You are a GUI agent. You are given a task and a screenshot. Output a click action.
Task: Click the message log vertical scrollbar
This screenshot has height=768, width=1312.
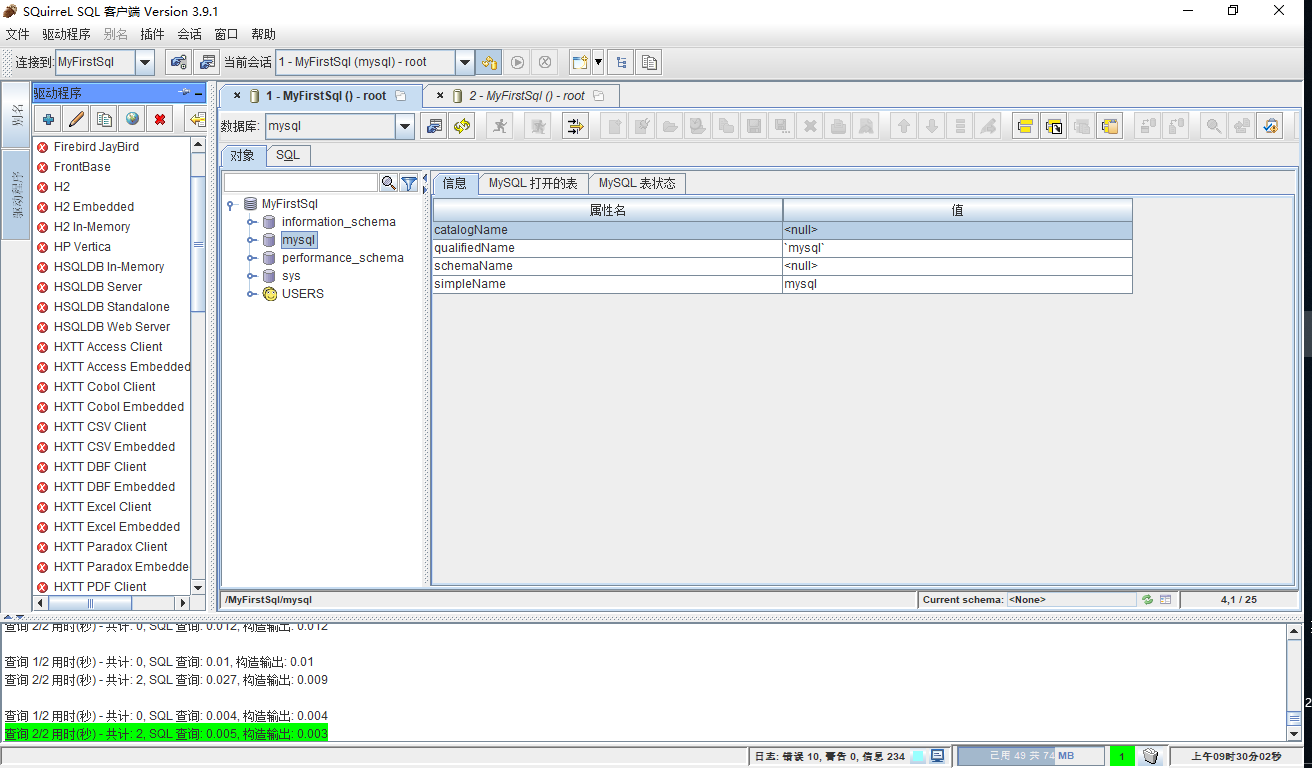1294,682
